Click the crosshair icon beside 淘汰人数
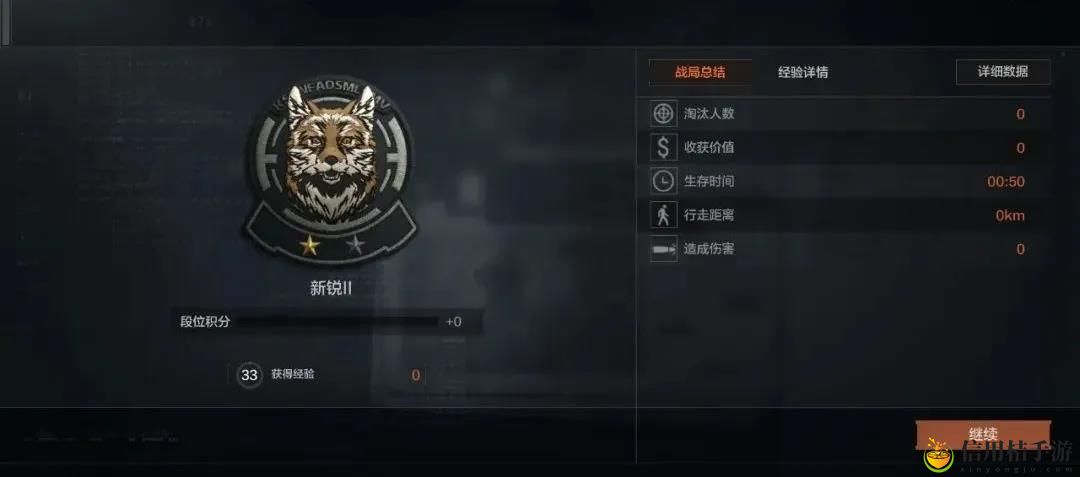The image size is (1080, 477). pos(663,114)
